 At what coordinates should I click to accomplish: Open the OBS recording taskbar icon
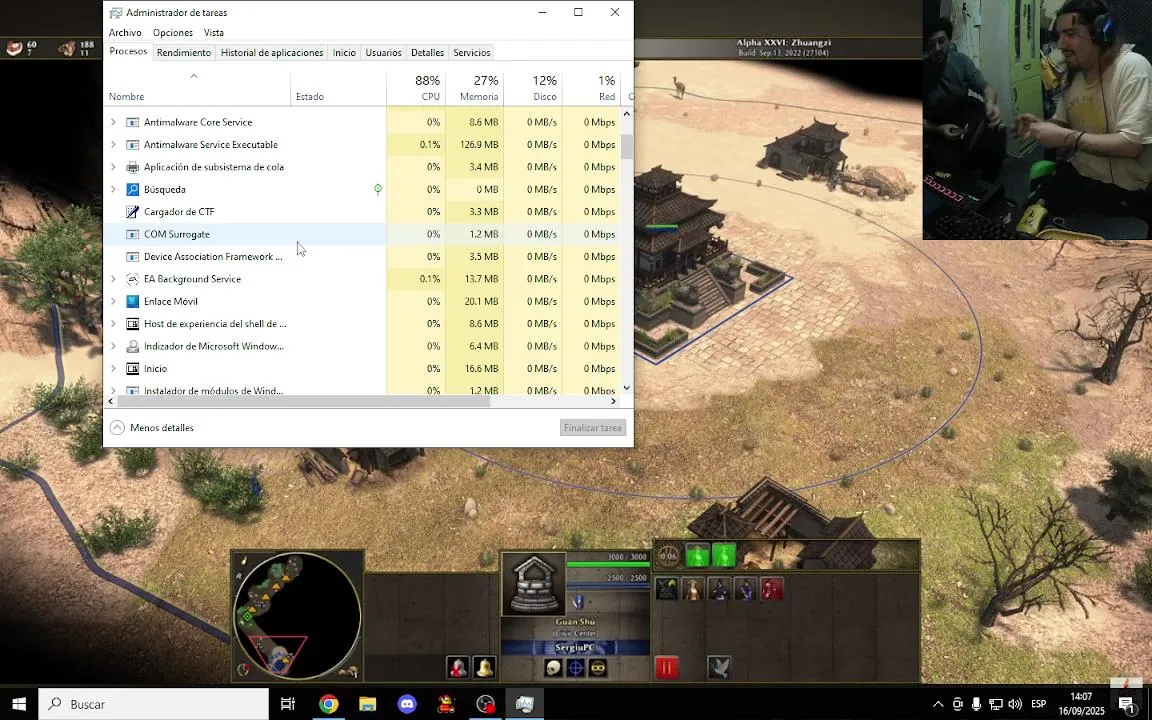click(486, 704)
